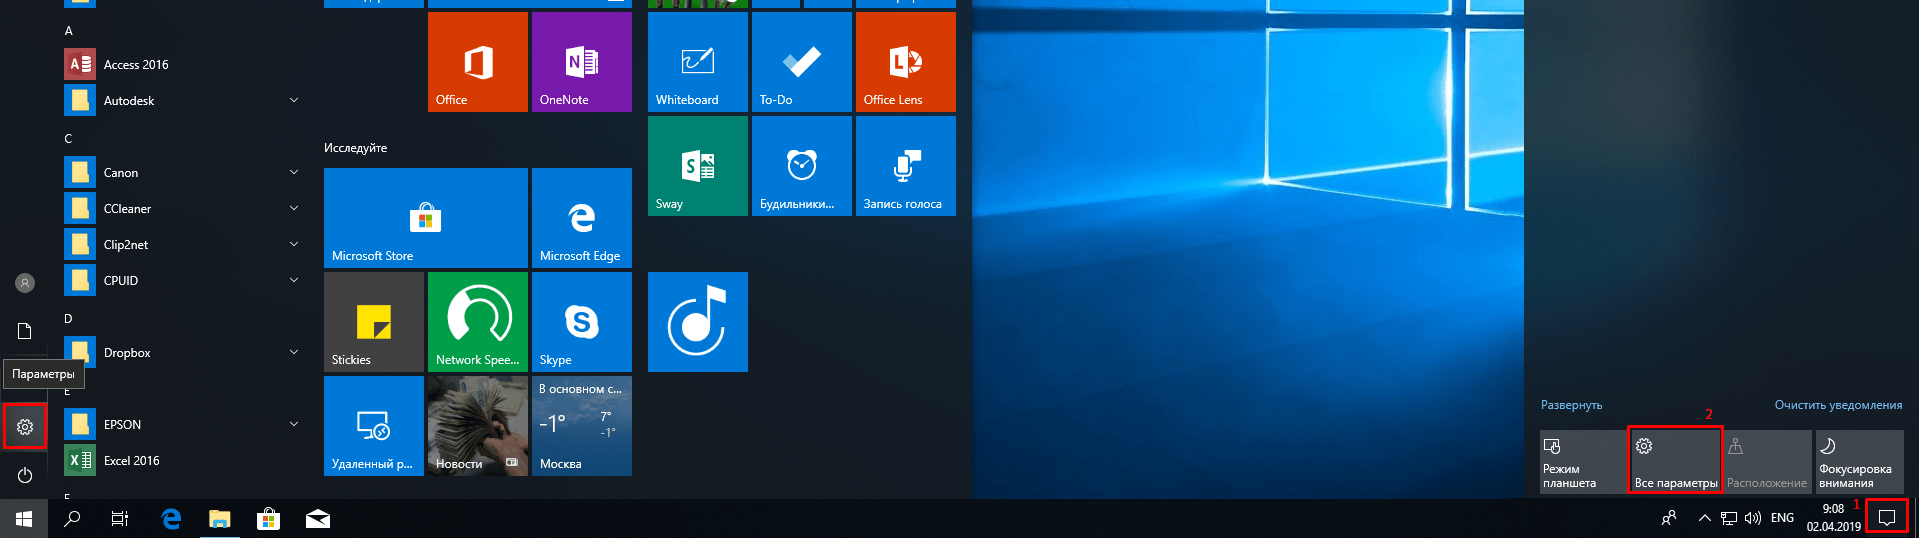Image resolution: width=1919 pixels, height=538 pixels.
Task: Launch the Microsoft Edge tile
Action: pyautogui.click(x=581, y=218)
